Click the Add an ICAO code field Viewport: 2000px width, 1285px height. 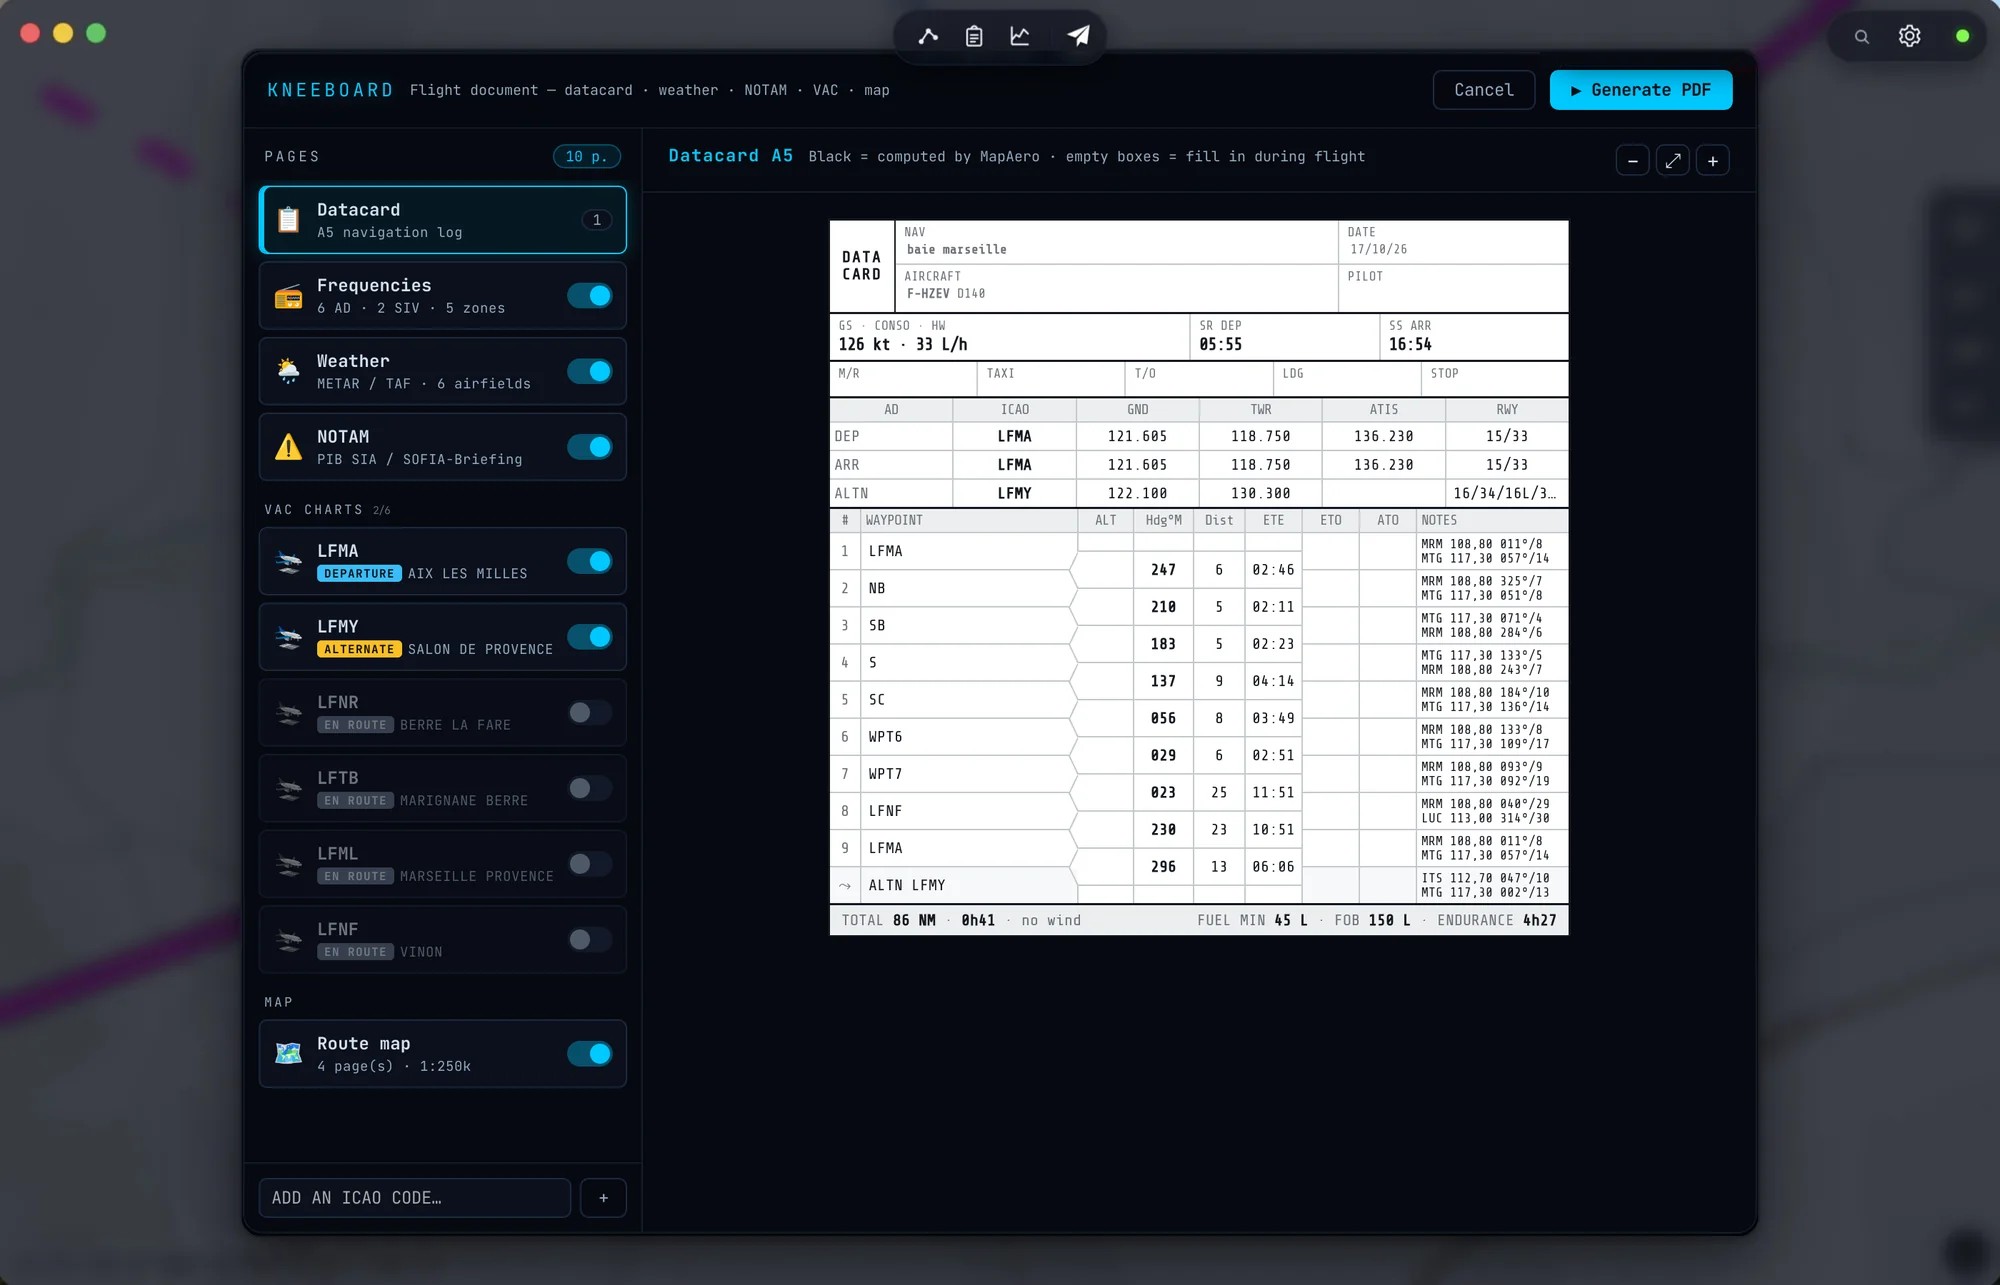(x=415, y=1198)
